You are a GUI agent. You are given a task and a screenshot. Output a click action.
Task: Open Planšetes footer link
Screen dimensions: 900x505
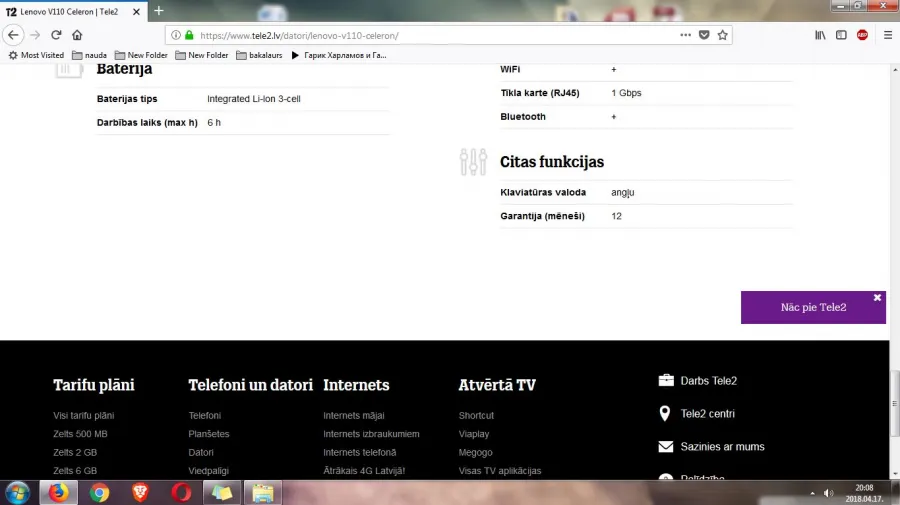[209, 434]
